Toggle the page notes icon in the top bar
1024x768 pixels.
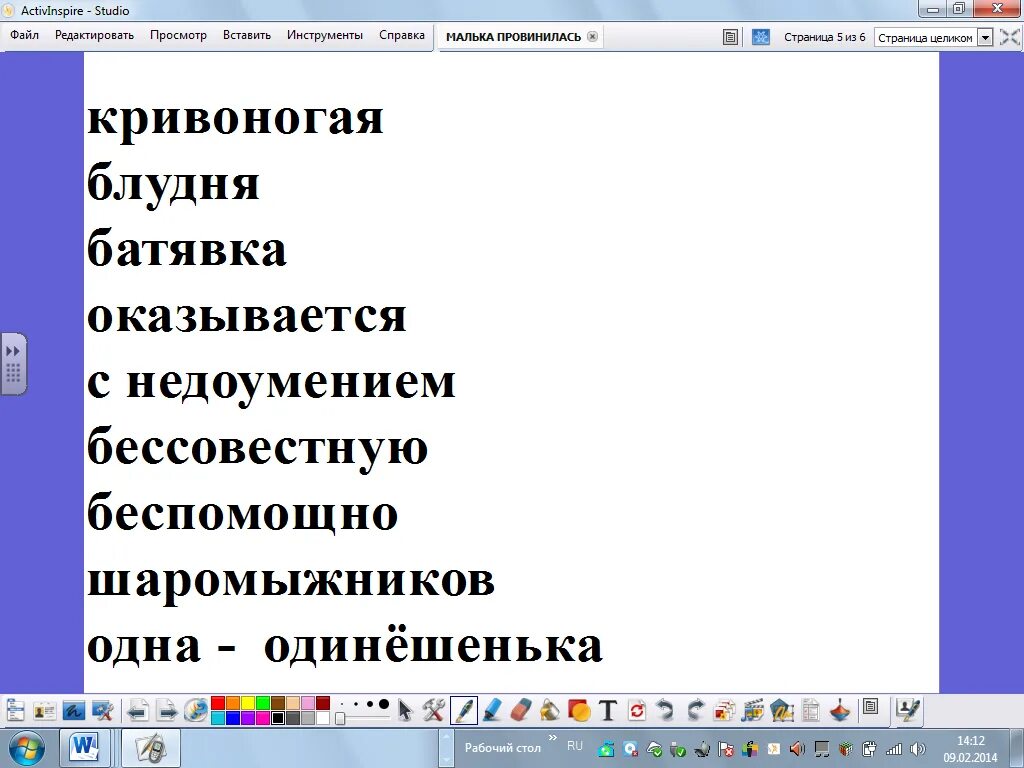coord(730,37)
